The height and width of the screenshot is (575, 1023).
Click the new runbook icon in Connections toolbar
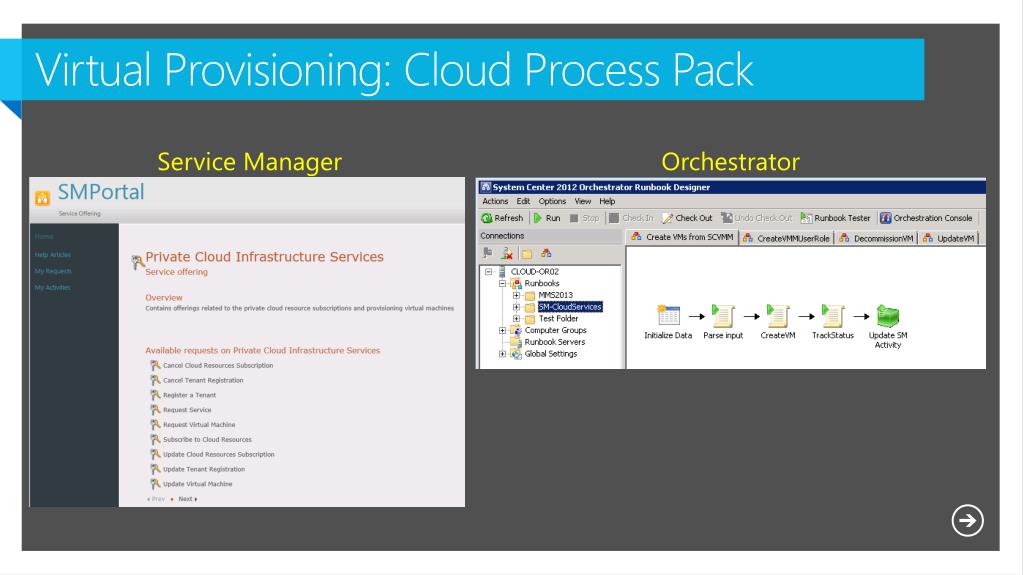click(546, 253)
